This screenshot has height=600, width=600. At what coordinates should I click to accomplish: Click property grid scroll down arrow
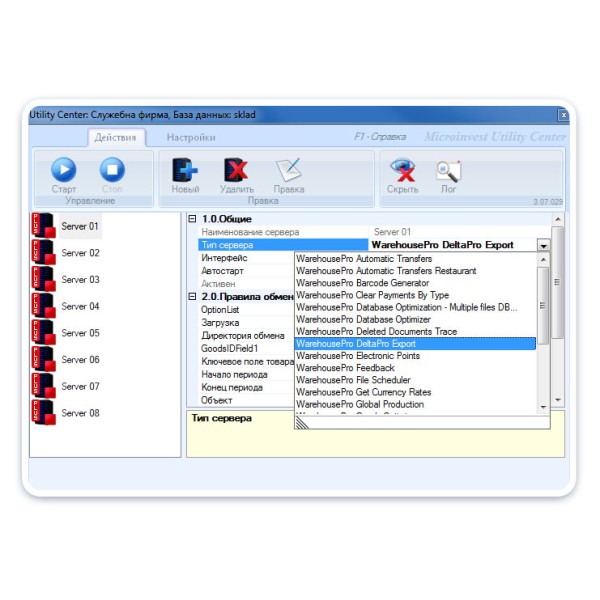pos(558,400)
